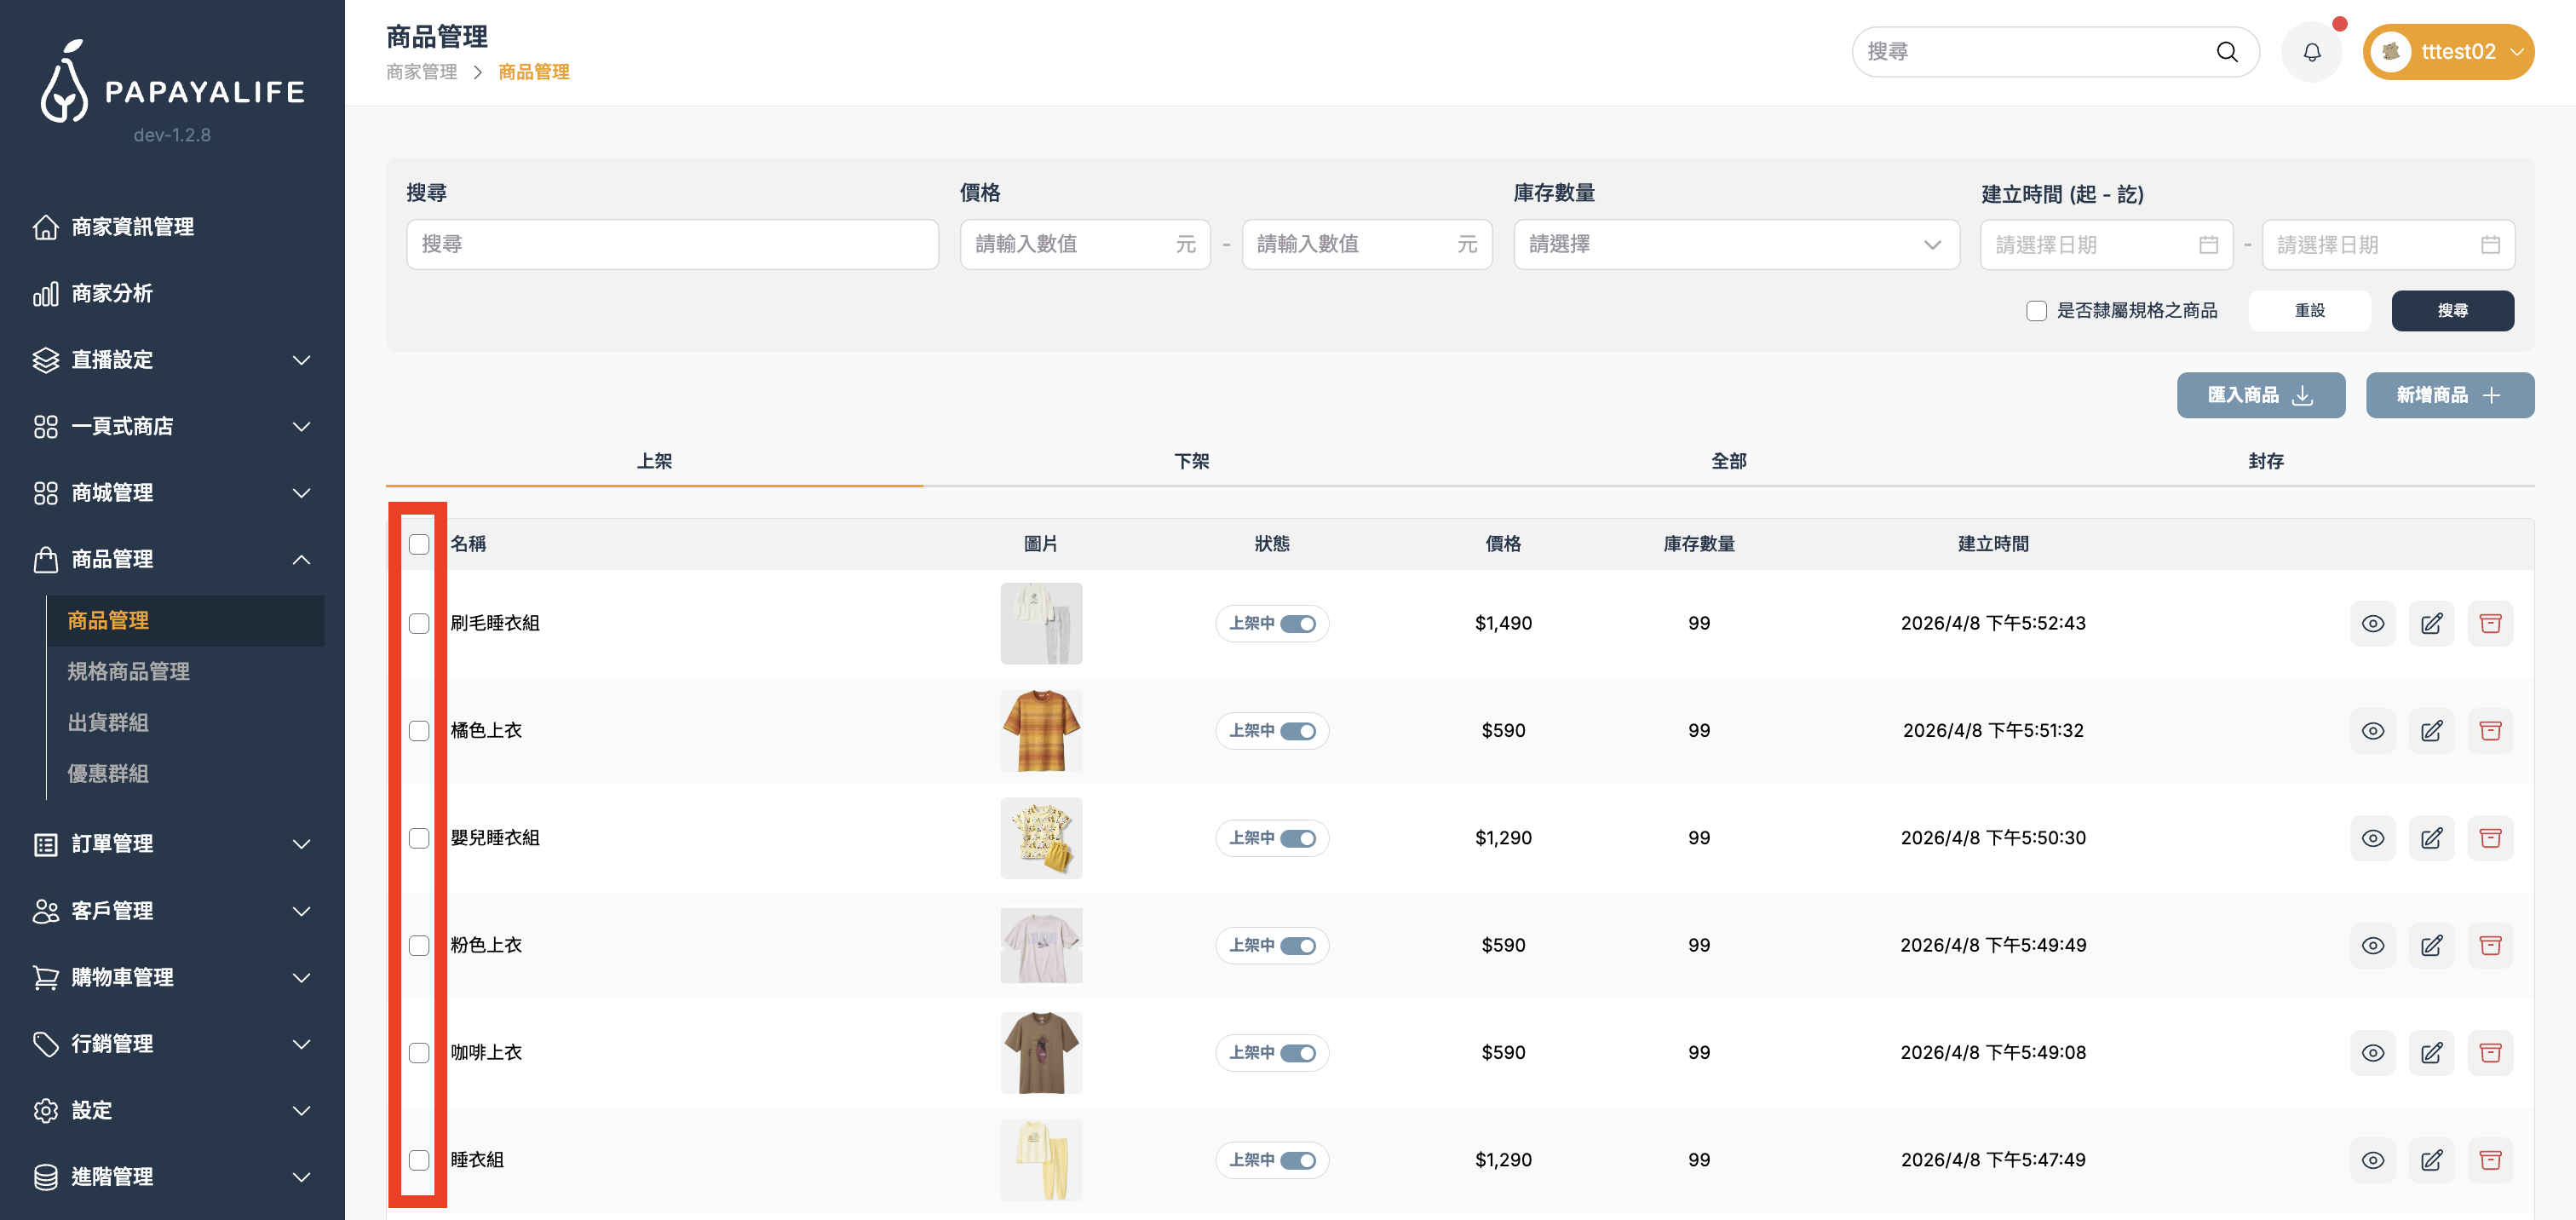Open the 庫存數量 請選擇 dropdown
The width and height of the screenshot is (2576, 1220).
(1735, 245)
